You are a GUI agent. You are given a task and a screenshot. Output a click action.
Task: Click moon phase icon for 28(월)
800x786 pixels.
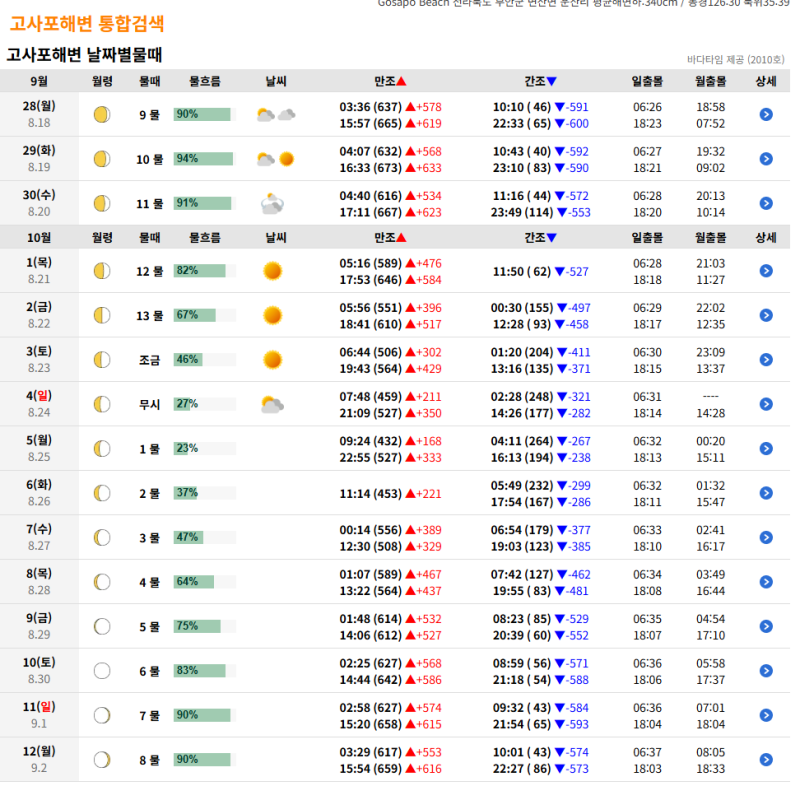click(102, 114)
